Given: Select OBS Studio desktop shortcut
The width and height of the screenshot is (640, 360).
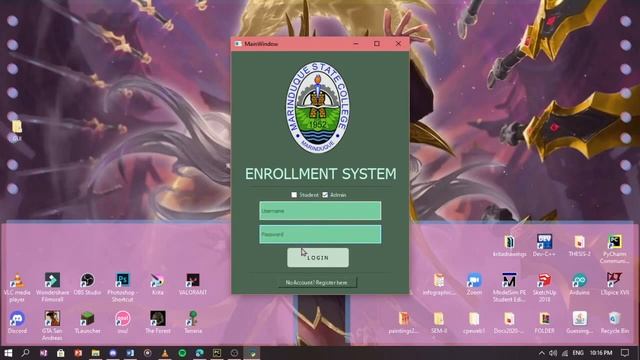Looking at the screenshot, I should [x=87, y=284].
